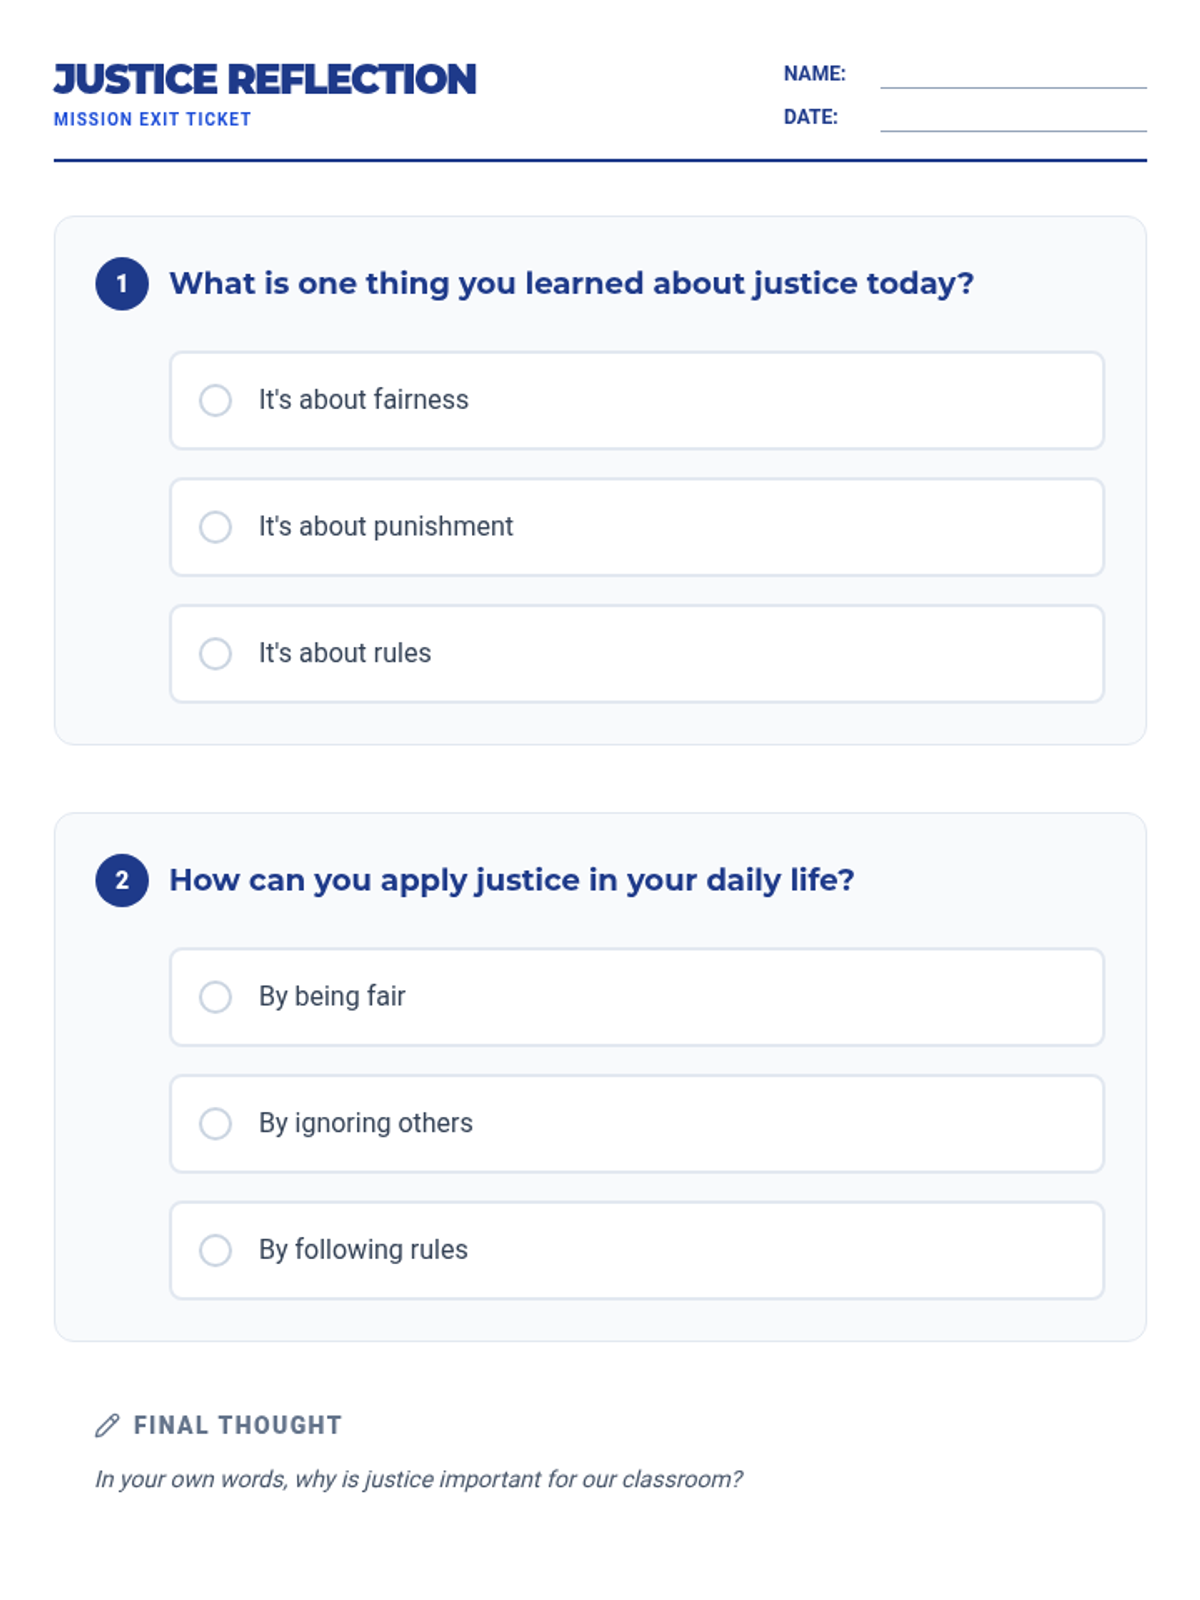Click the classroom justice prompt text
This screenshot has width=1200, height=1600.
[x=418, y=1479]
